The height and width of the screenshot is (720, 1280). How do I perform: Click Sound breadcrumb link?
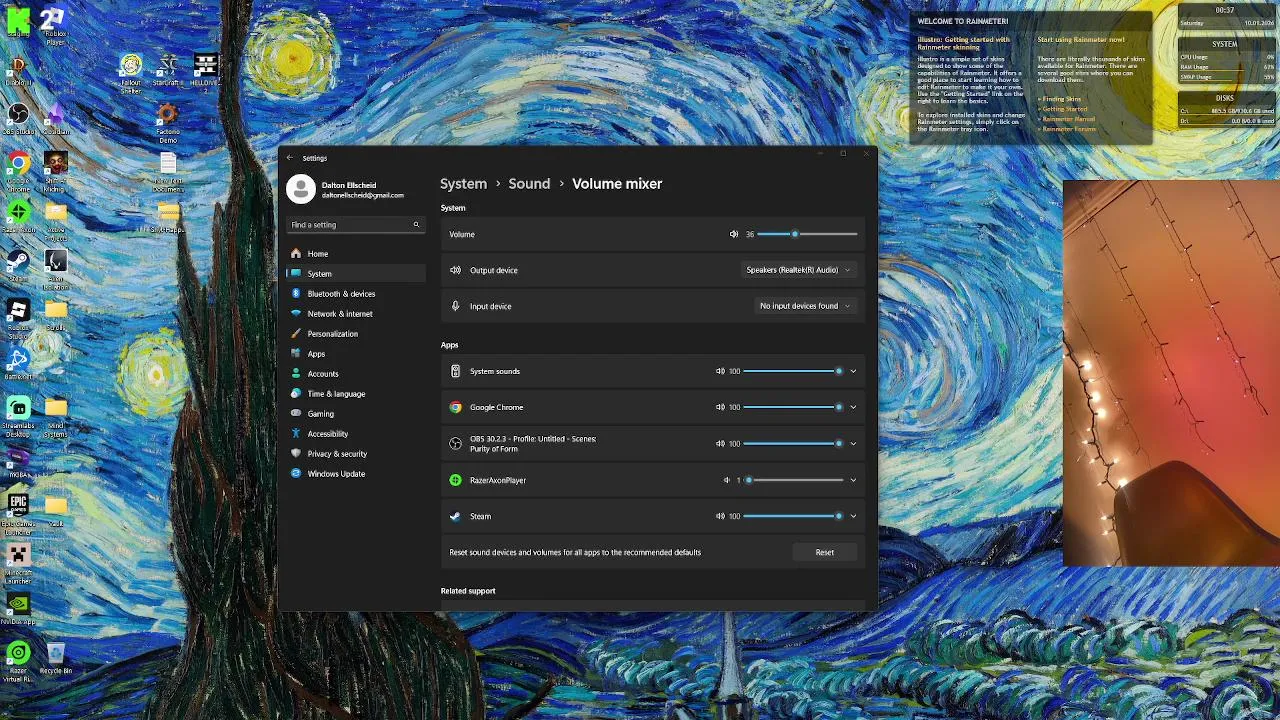(529, 184)
